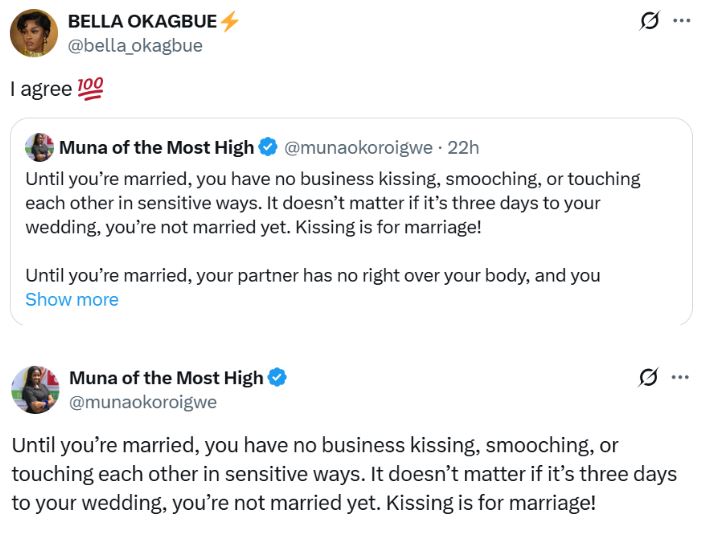Click the @bella_okagbue handle
Viewport: 701px width, 540px height.
coord(134,46)
